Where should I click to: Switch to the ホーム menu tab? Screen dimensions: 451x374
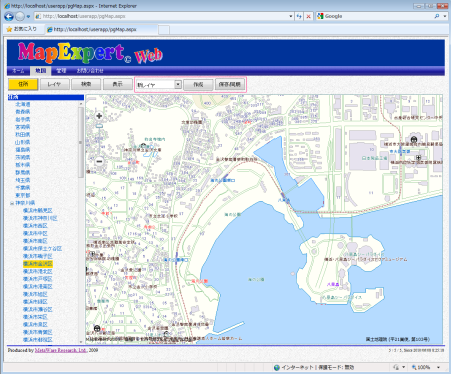pos(18,71)
